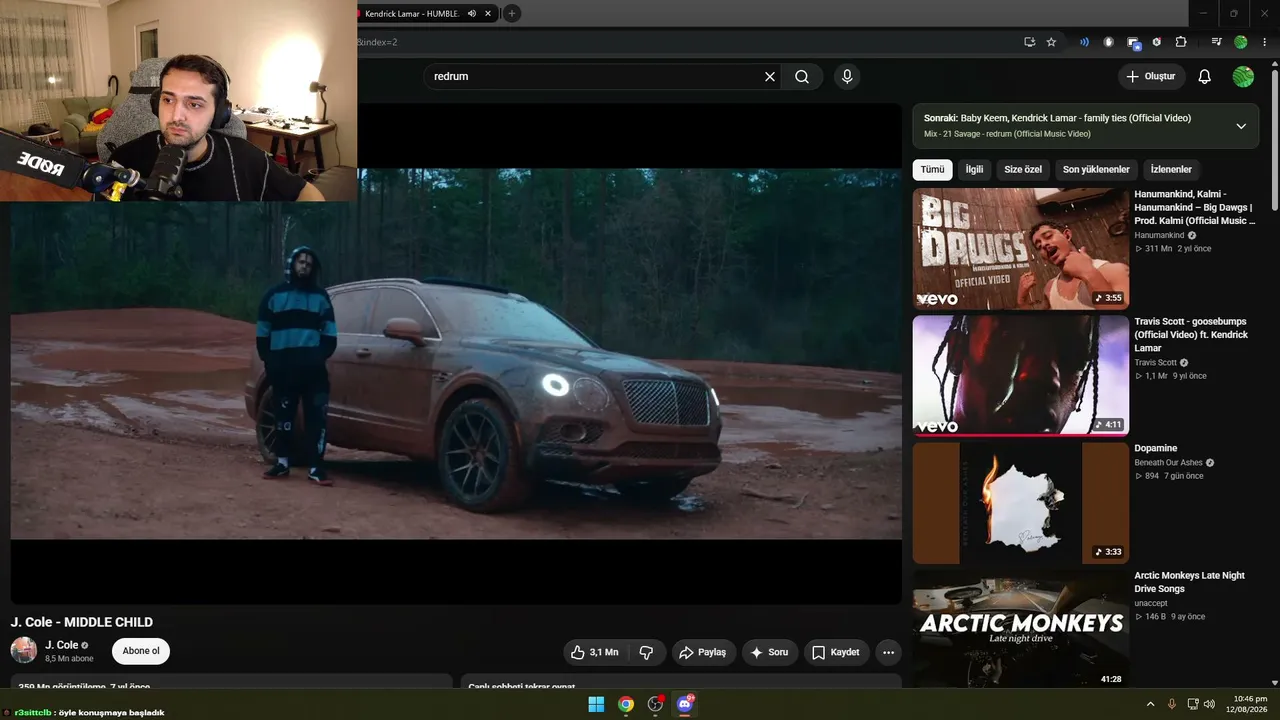Open Arctic Monkeys Late Night Drive Songs title
This screenshot has height=720, width=1280.
pyautogui.click(x=1190, y=582)
